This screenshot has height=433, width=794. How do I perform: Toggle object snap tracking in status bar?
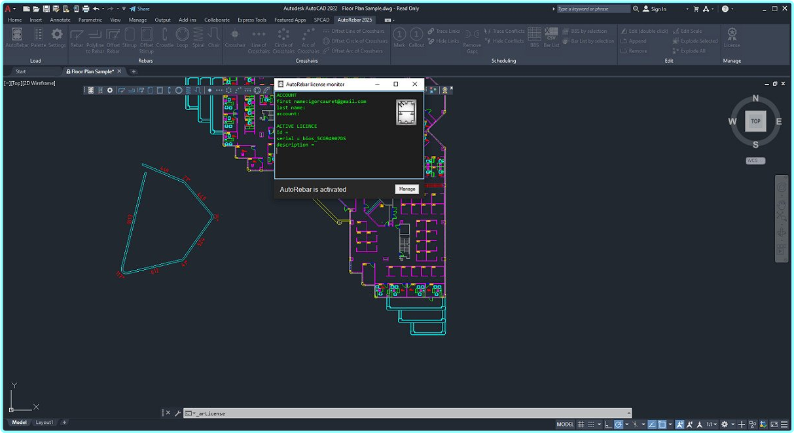652,424
